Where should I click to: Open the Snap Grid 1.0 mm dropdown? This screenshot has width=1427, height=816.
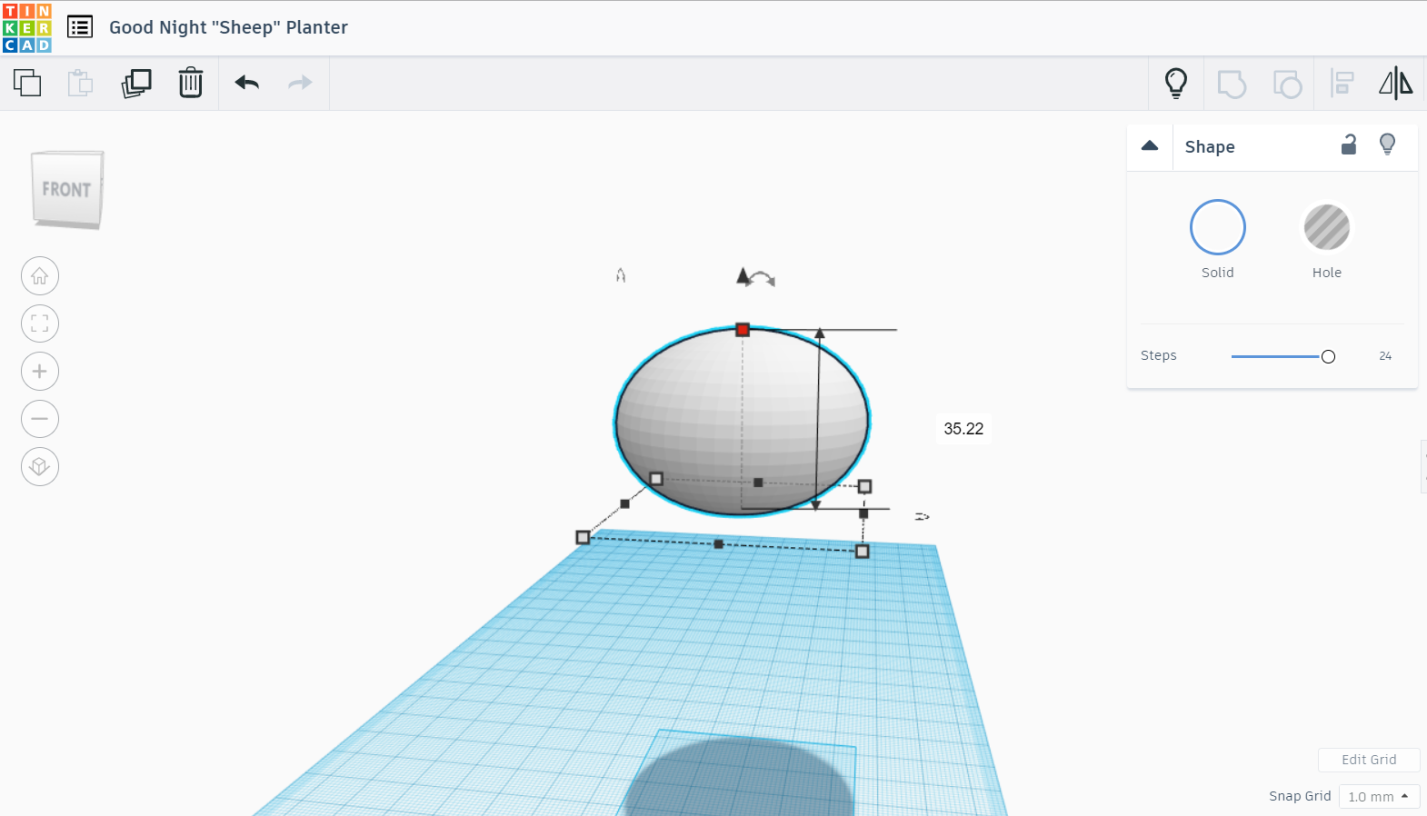1379,797
